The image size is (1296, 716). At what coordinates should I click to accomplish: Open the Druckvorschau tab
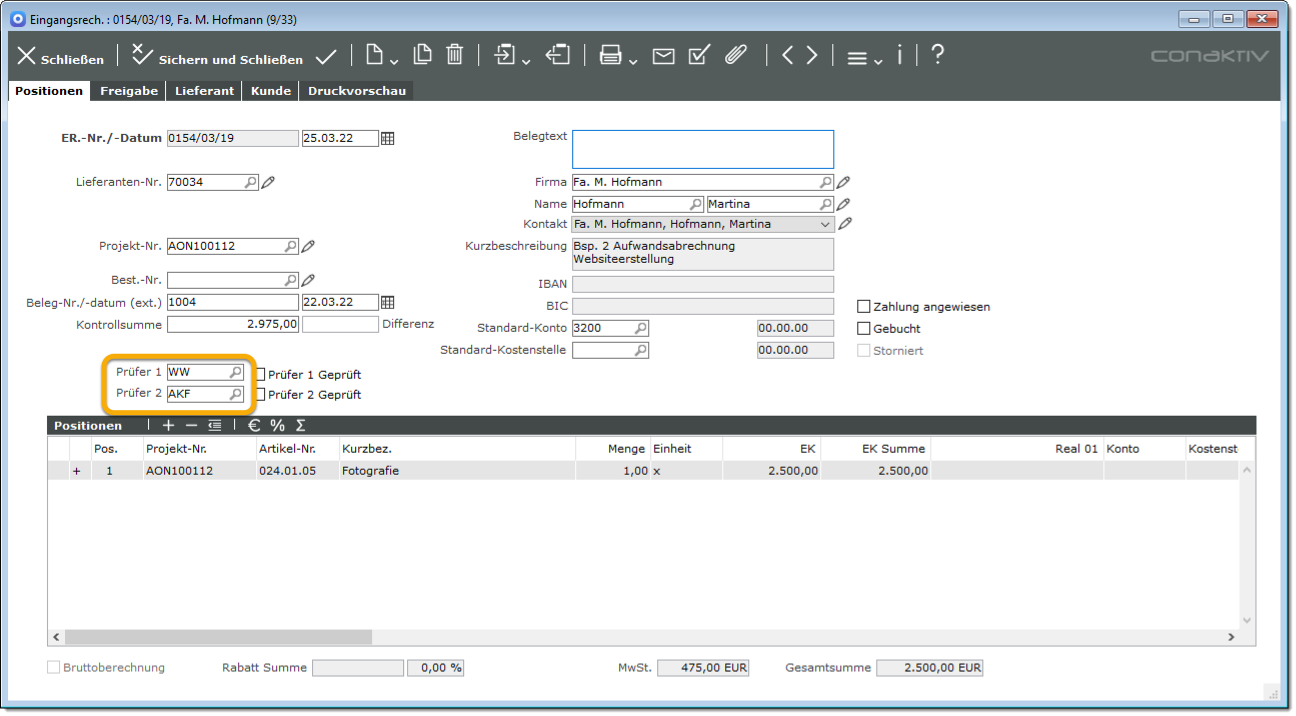pyautogui.click(x=356, y=91)
